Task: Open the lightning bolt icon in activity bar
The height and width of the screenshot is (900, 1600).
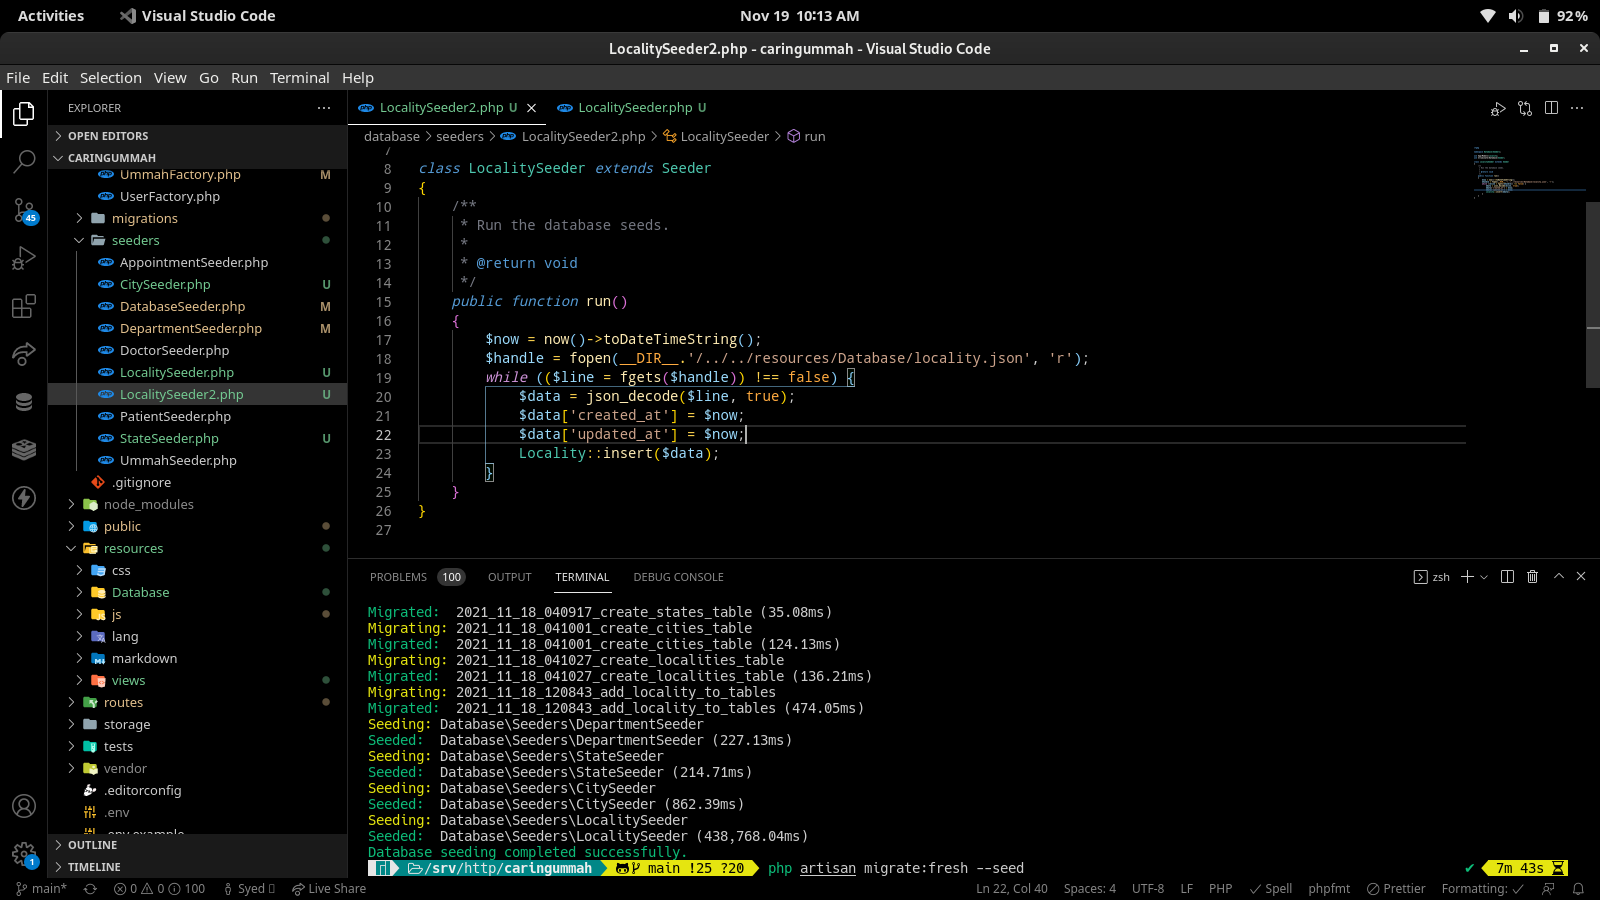Action: (x=24, y=498)
